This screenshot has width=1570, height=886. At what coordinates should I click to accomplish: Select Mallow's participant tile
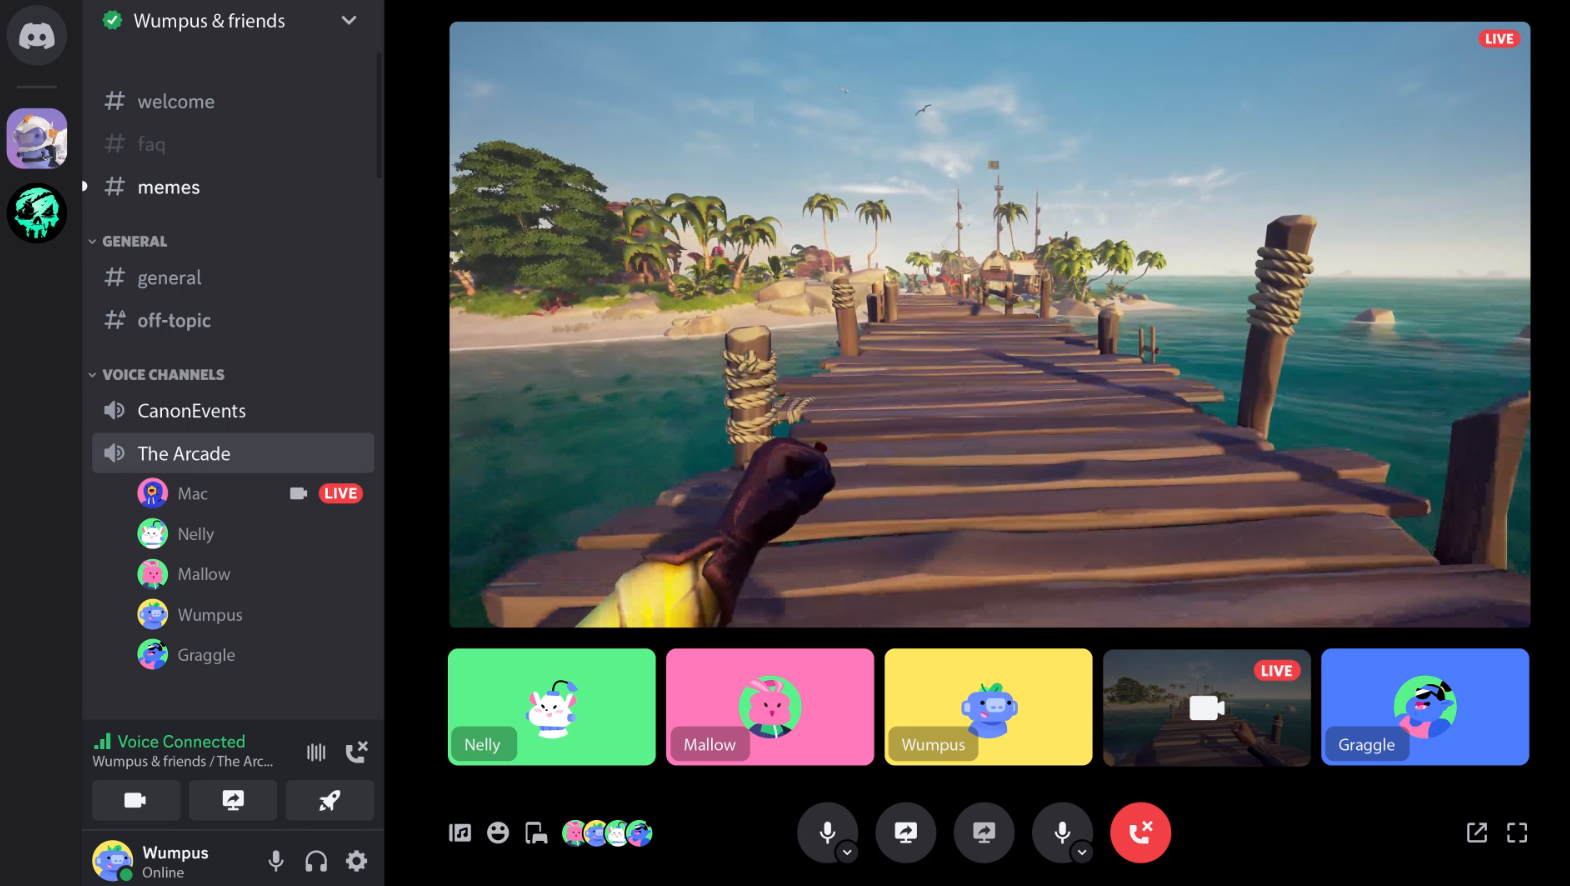click(x=770, y=707)
